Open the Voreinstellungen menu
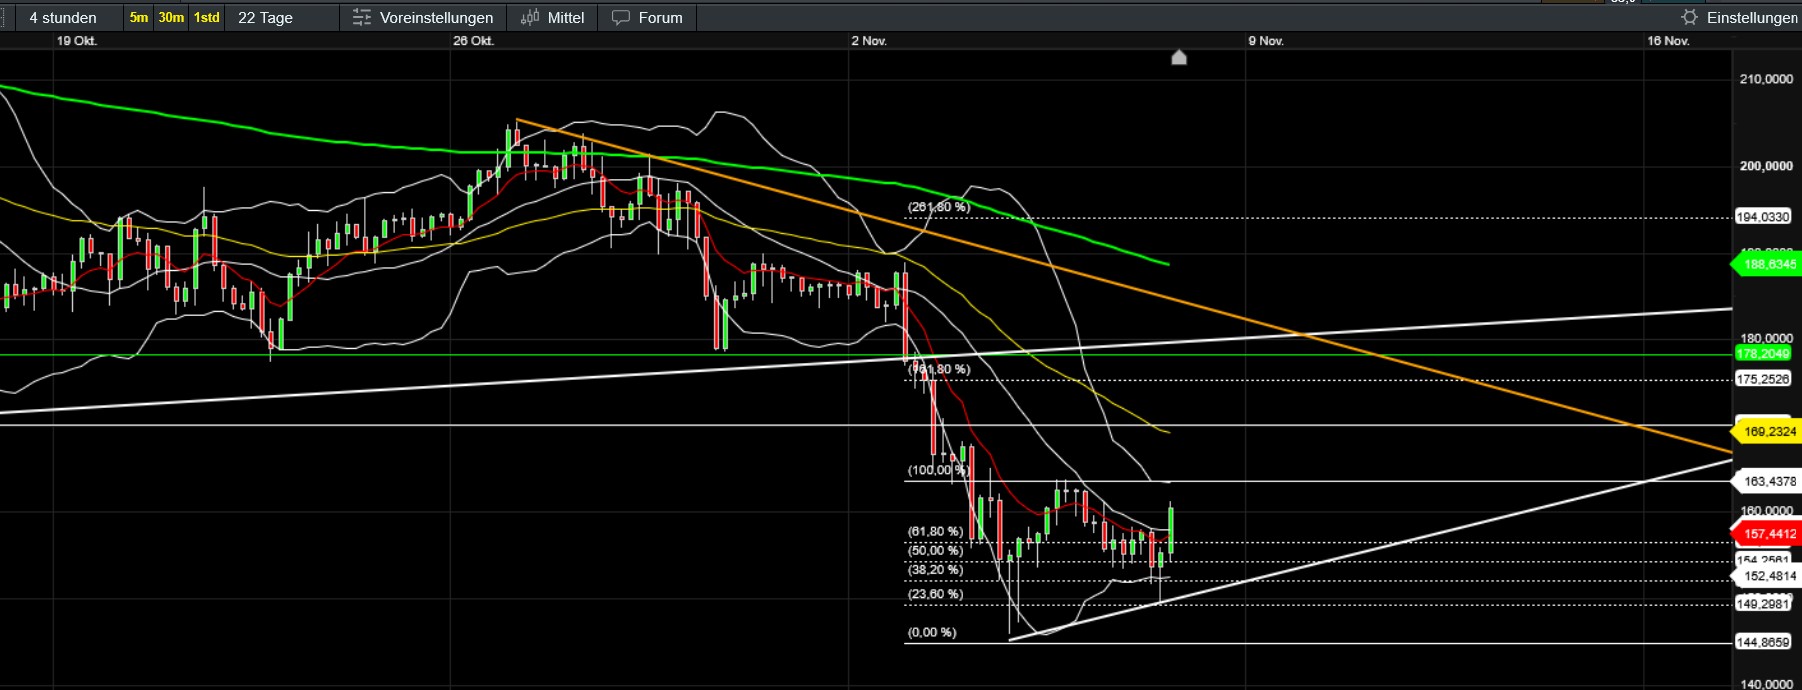The height and width of the screenshot is (690, 1802). [436, 18]
